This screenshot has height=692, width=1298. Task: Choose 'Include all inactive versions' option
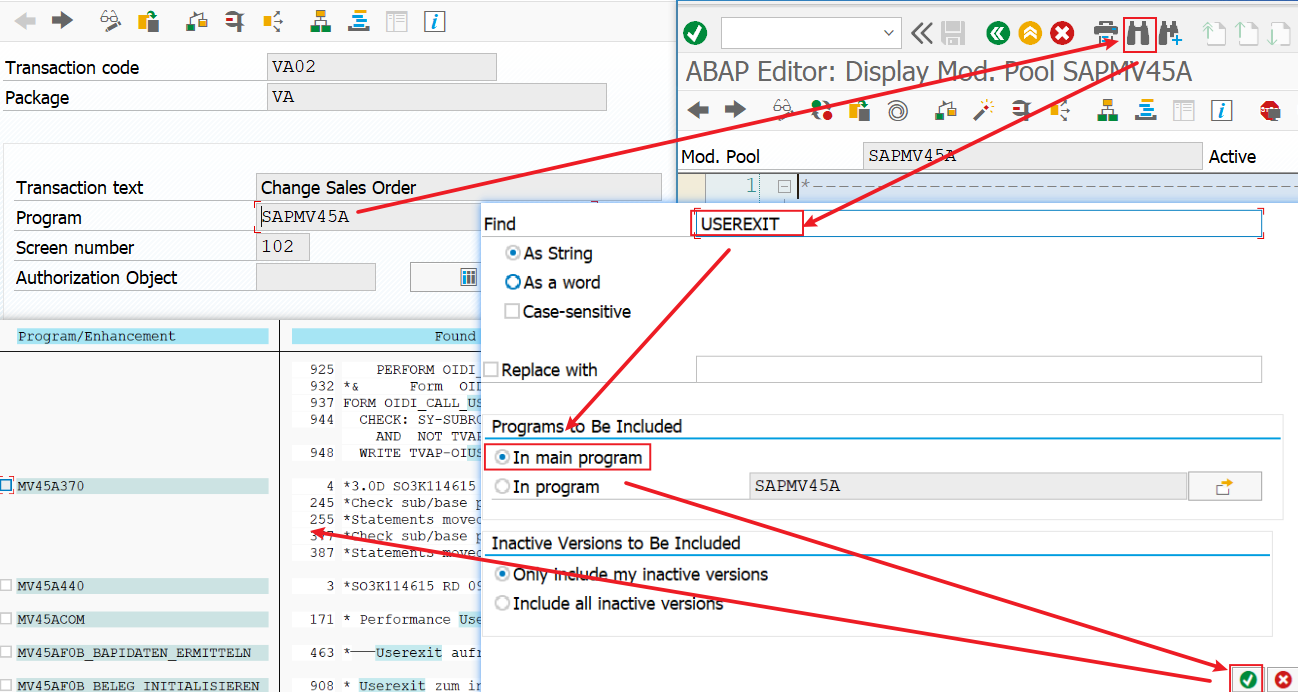pos(502,604)
